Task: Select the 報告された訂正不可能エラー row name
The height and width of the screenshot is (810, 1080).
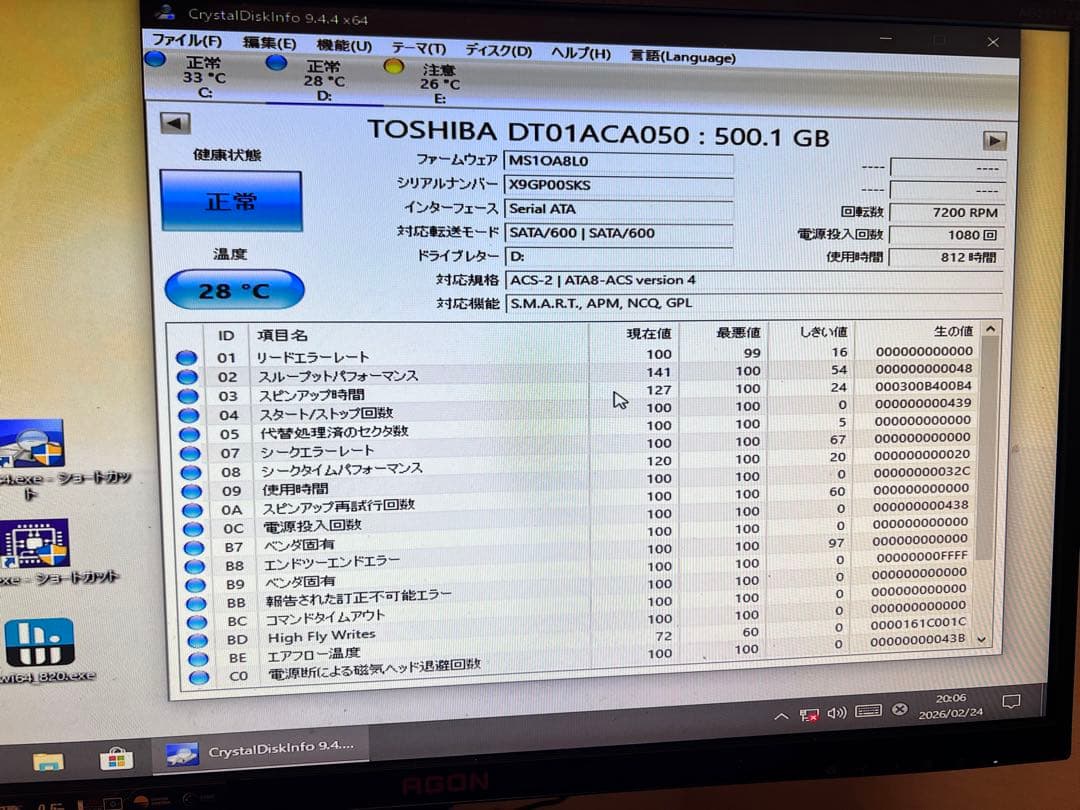Action: tap(359, 597)
